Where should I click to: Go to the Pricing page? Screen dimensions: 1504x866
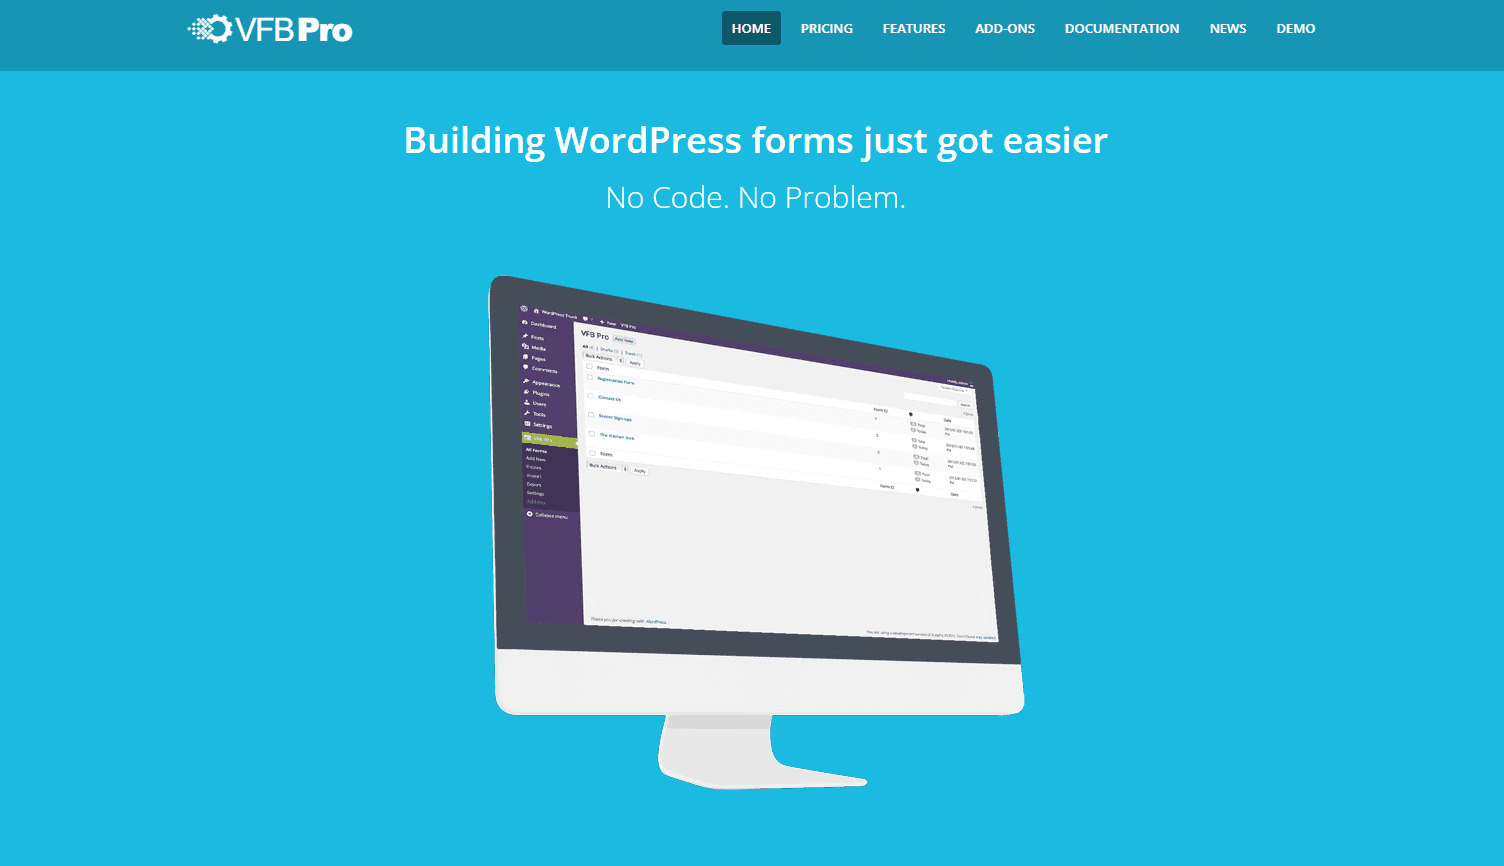coord(827,28)
